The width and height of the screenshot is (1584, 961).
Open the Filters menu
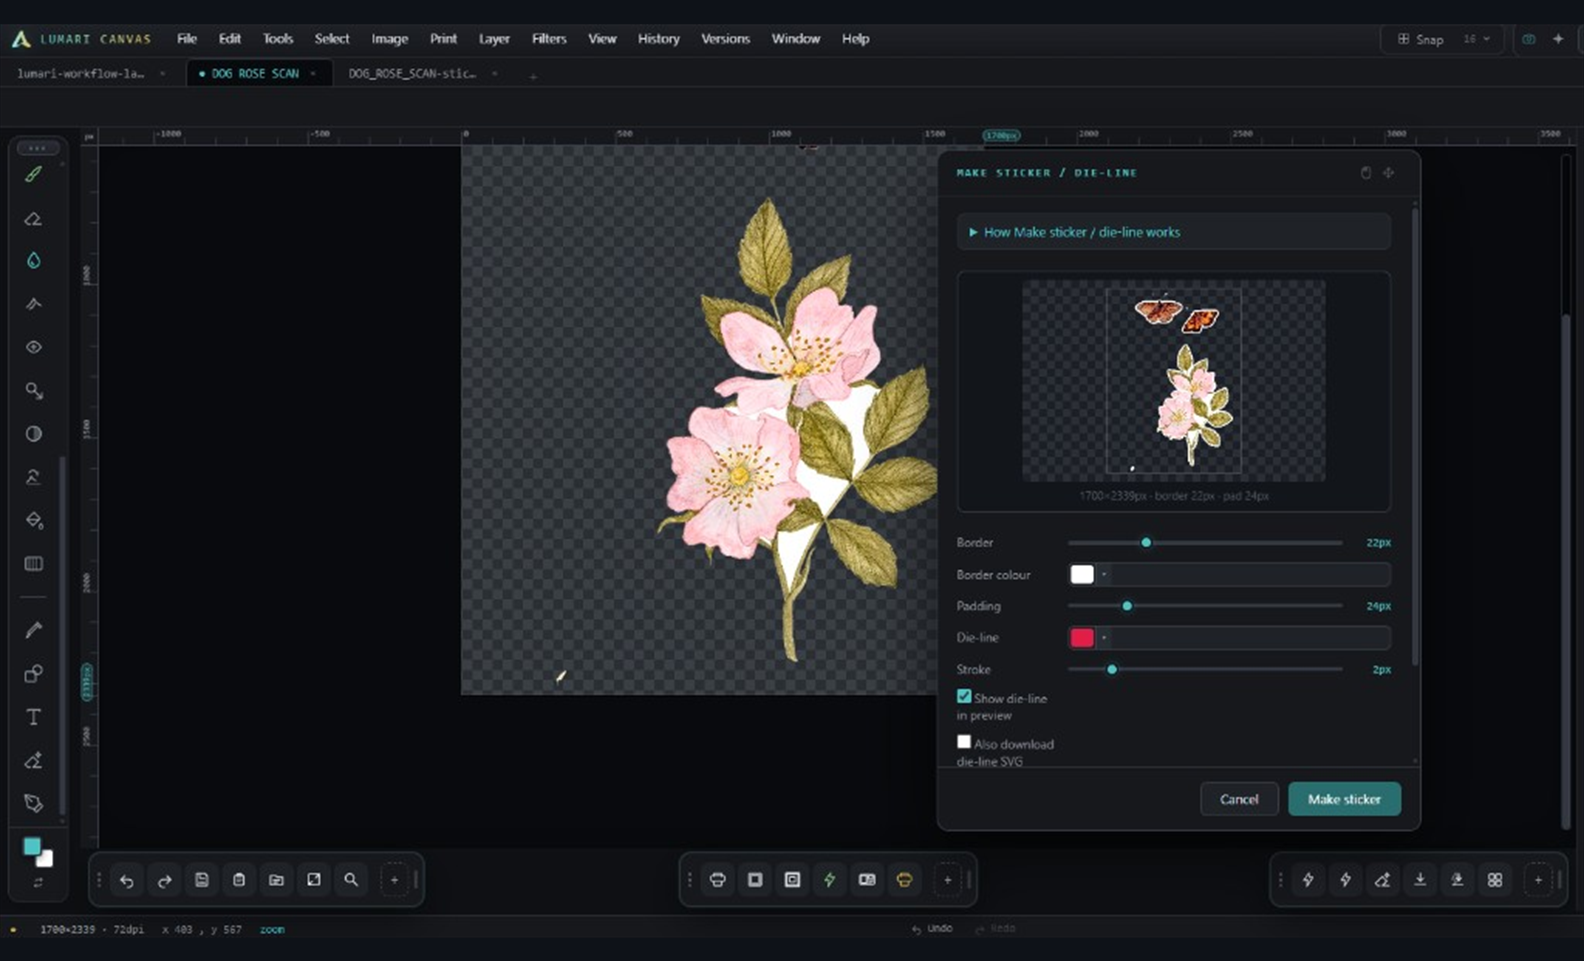coord(549,39)
